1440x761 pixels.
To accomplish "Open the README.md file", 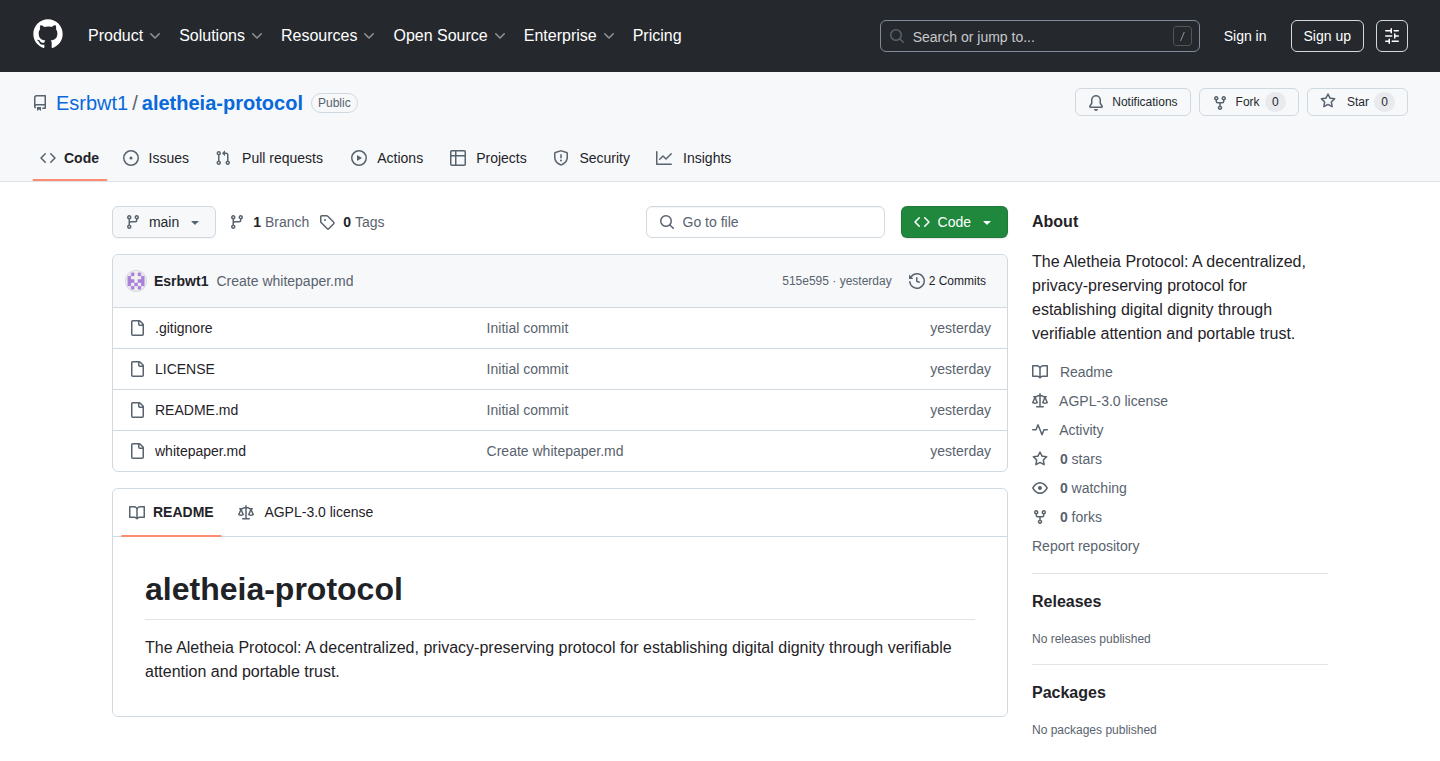I will 197,410.
